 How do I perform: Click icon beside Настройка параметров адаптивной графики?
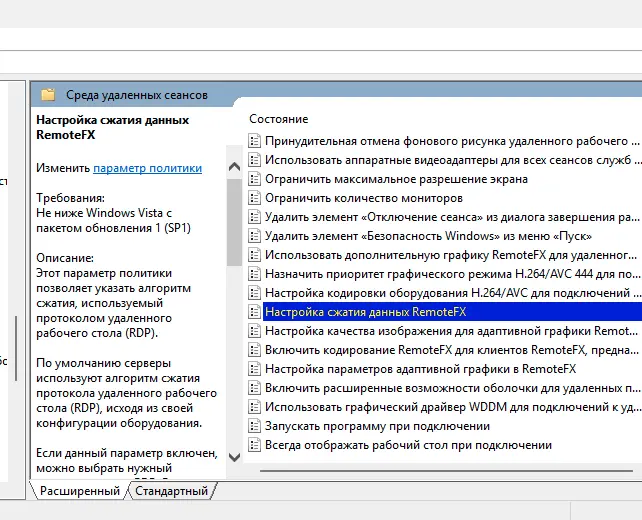click(254, 369)
